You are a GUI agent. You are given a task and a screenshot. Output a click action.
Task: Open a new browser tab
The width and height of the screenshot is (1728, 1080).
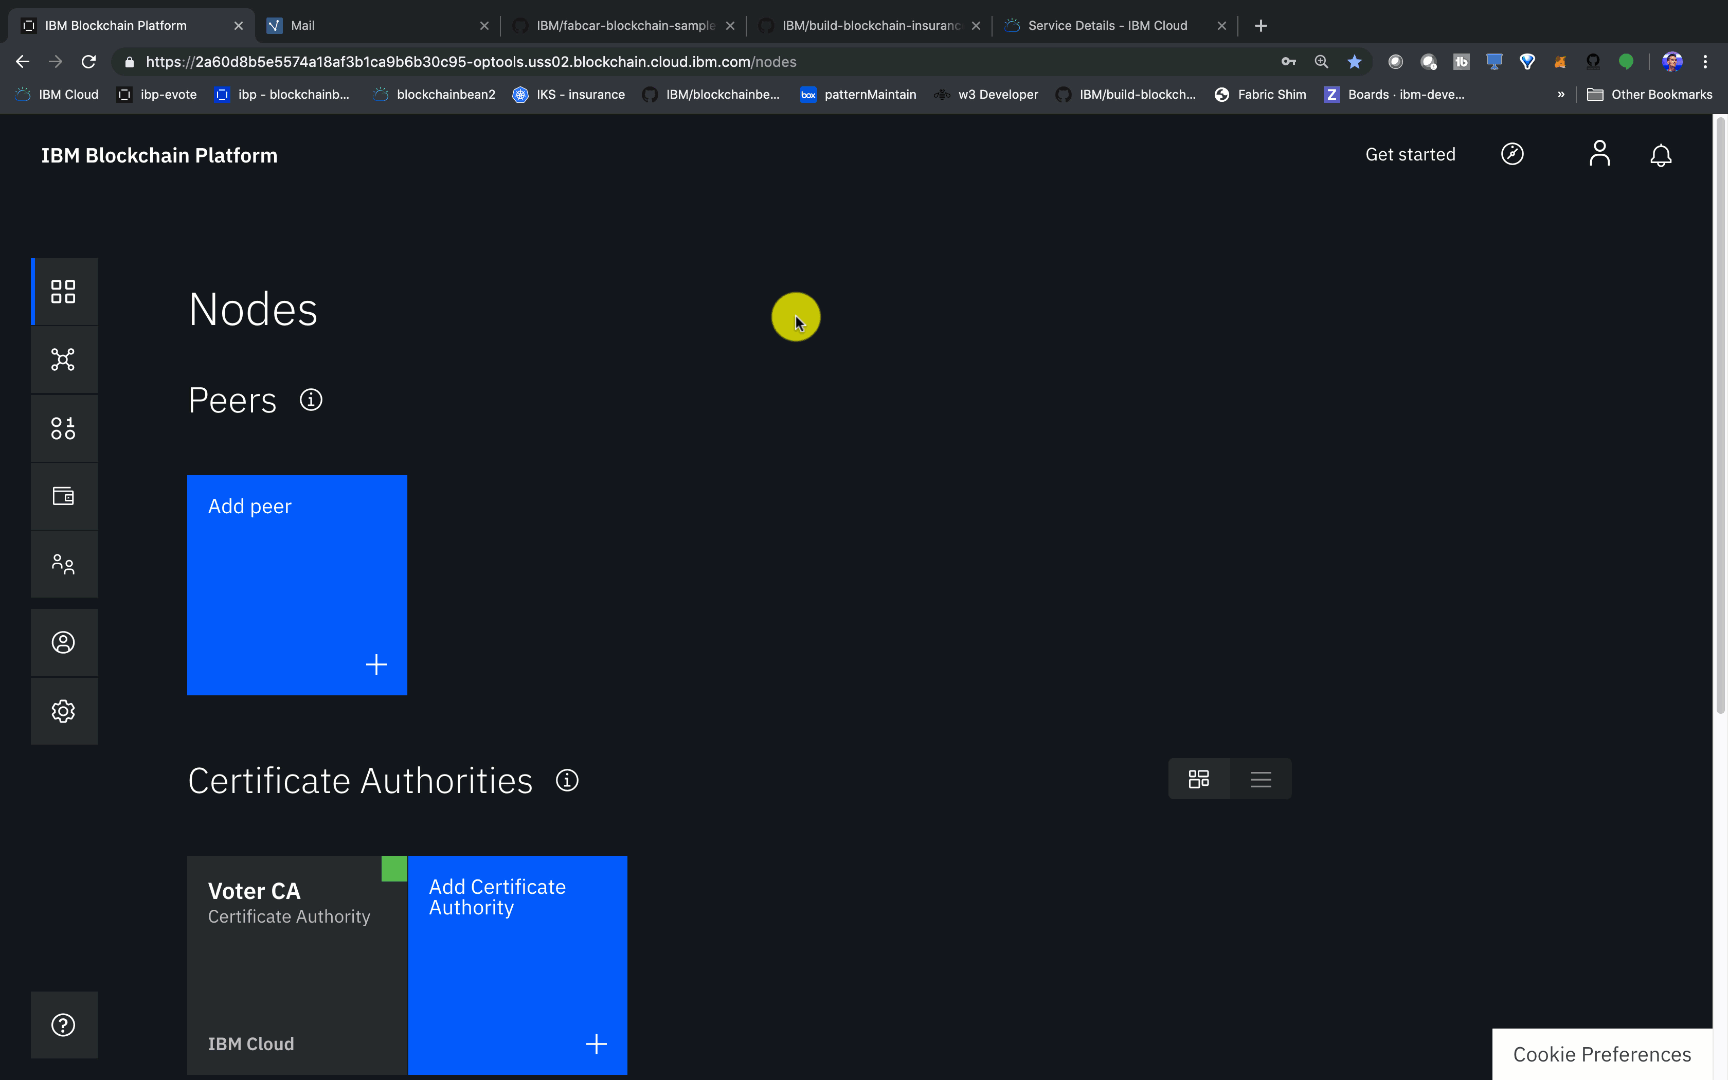[x=1261, y=26]
